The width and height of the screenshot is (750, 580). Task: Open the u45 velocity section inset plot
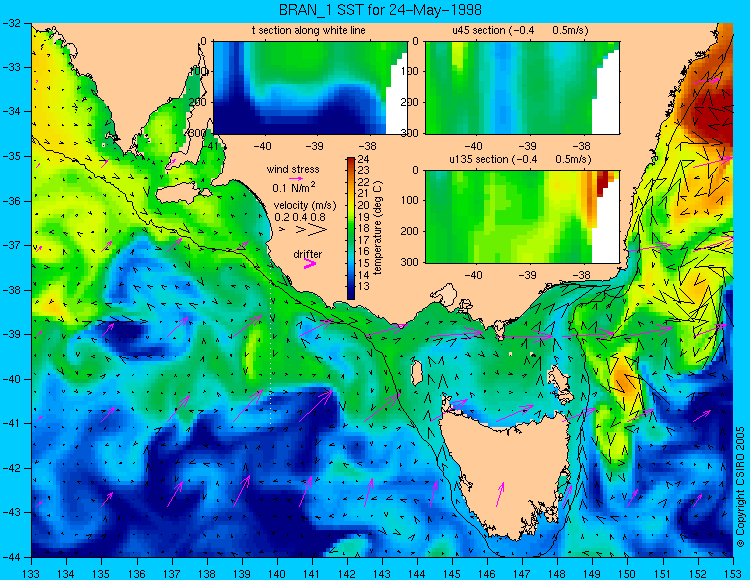tap(522, 88)
